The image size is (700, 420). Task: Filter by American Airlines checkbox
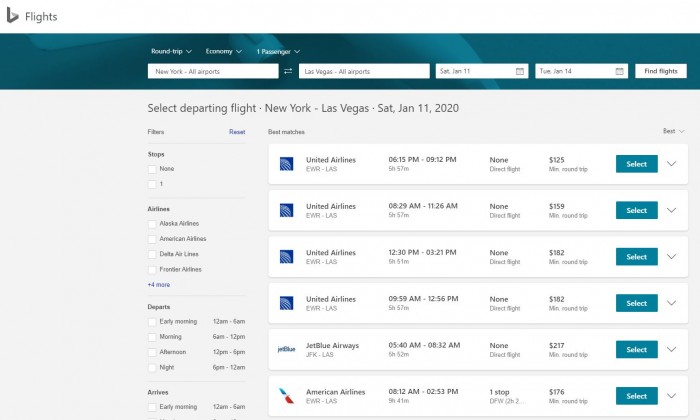pyautogui.click(x=152, y=239)
